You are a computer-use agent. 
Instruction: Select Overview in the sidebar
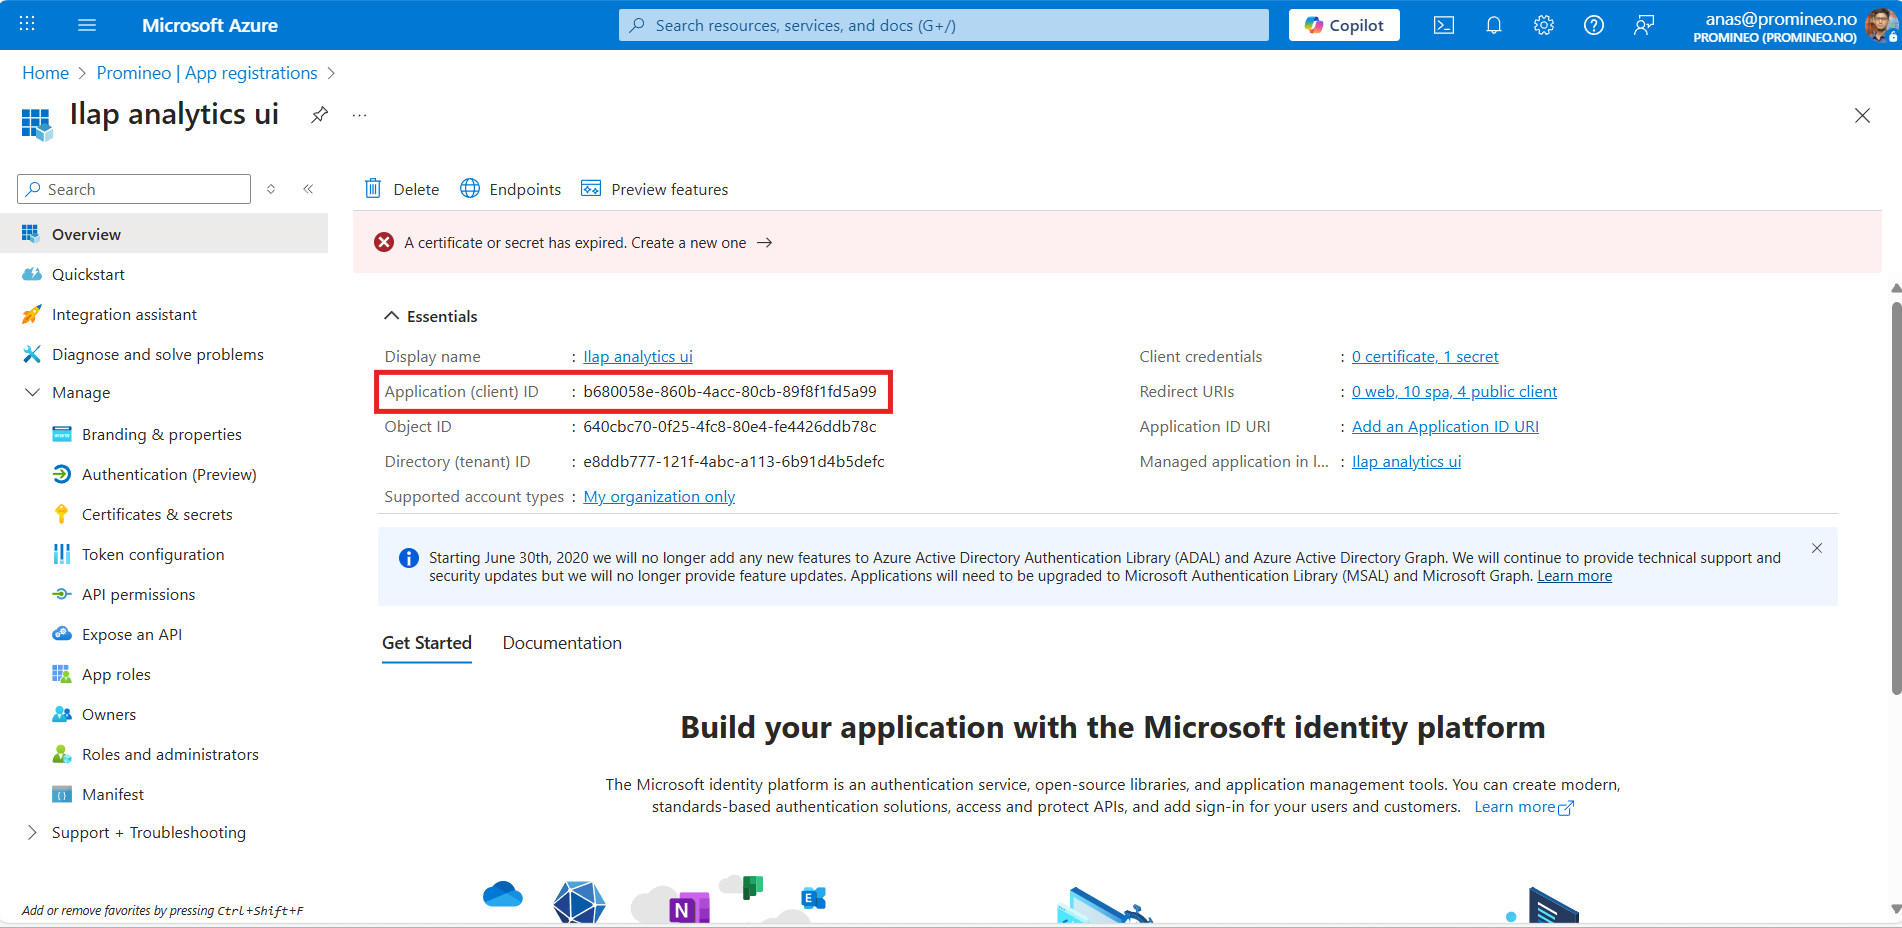164,234
